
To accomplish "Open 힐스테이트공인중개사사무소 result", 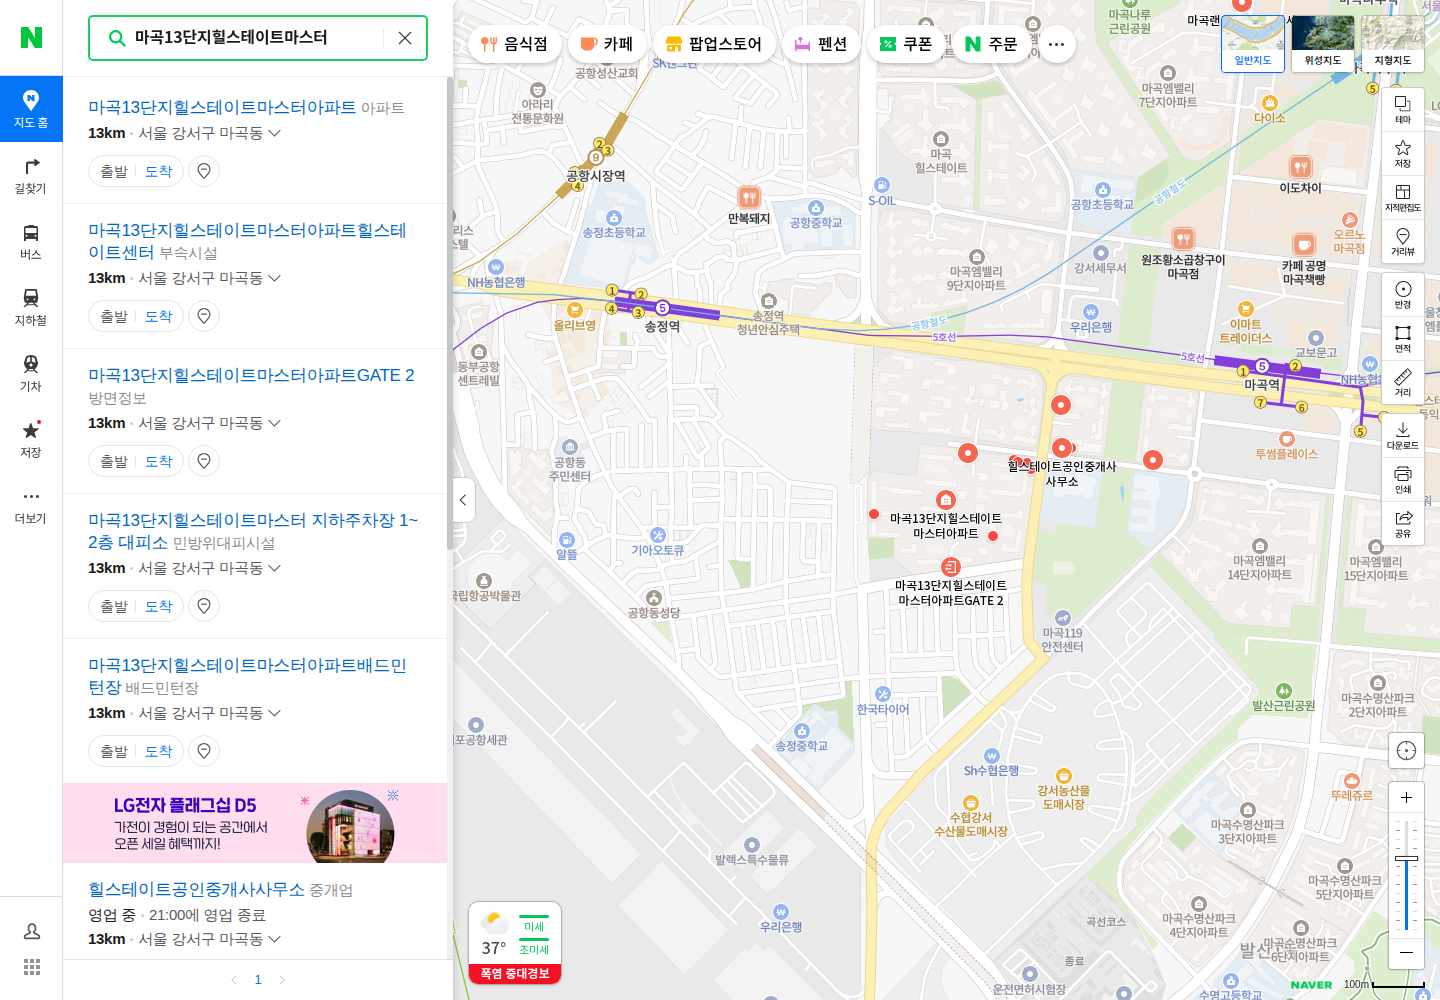I will (196, 889).
